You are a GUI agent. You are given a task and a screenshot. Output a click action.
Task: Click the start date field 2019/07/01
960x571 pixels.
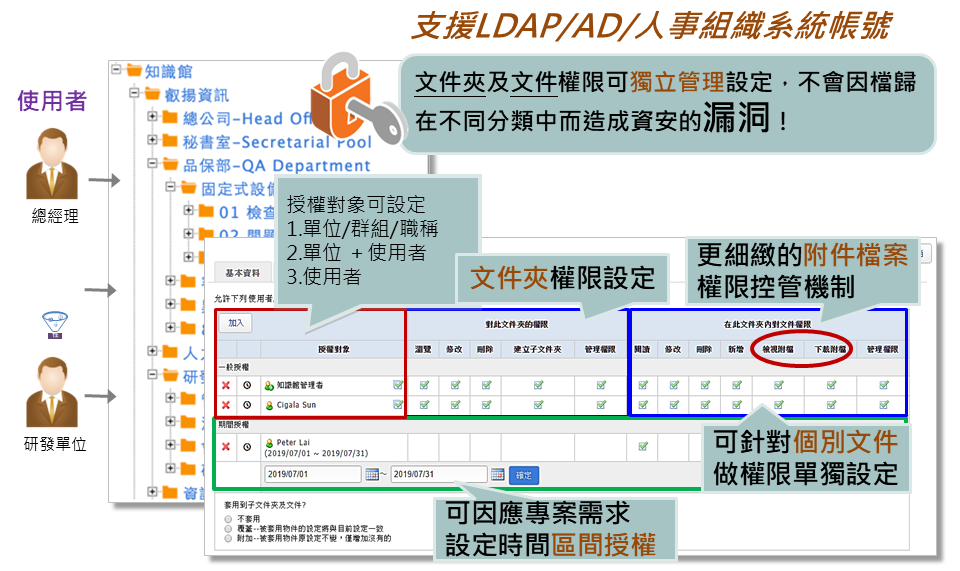313,474
